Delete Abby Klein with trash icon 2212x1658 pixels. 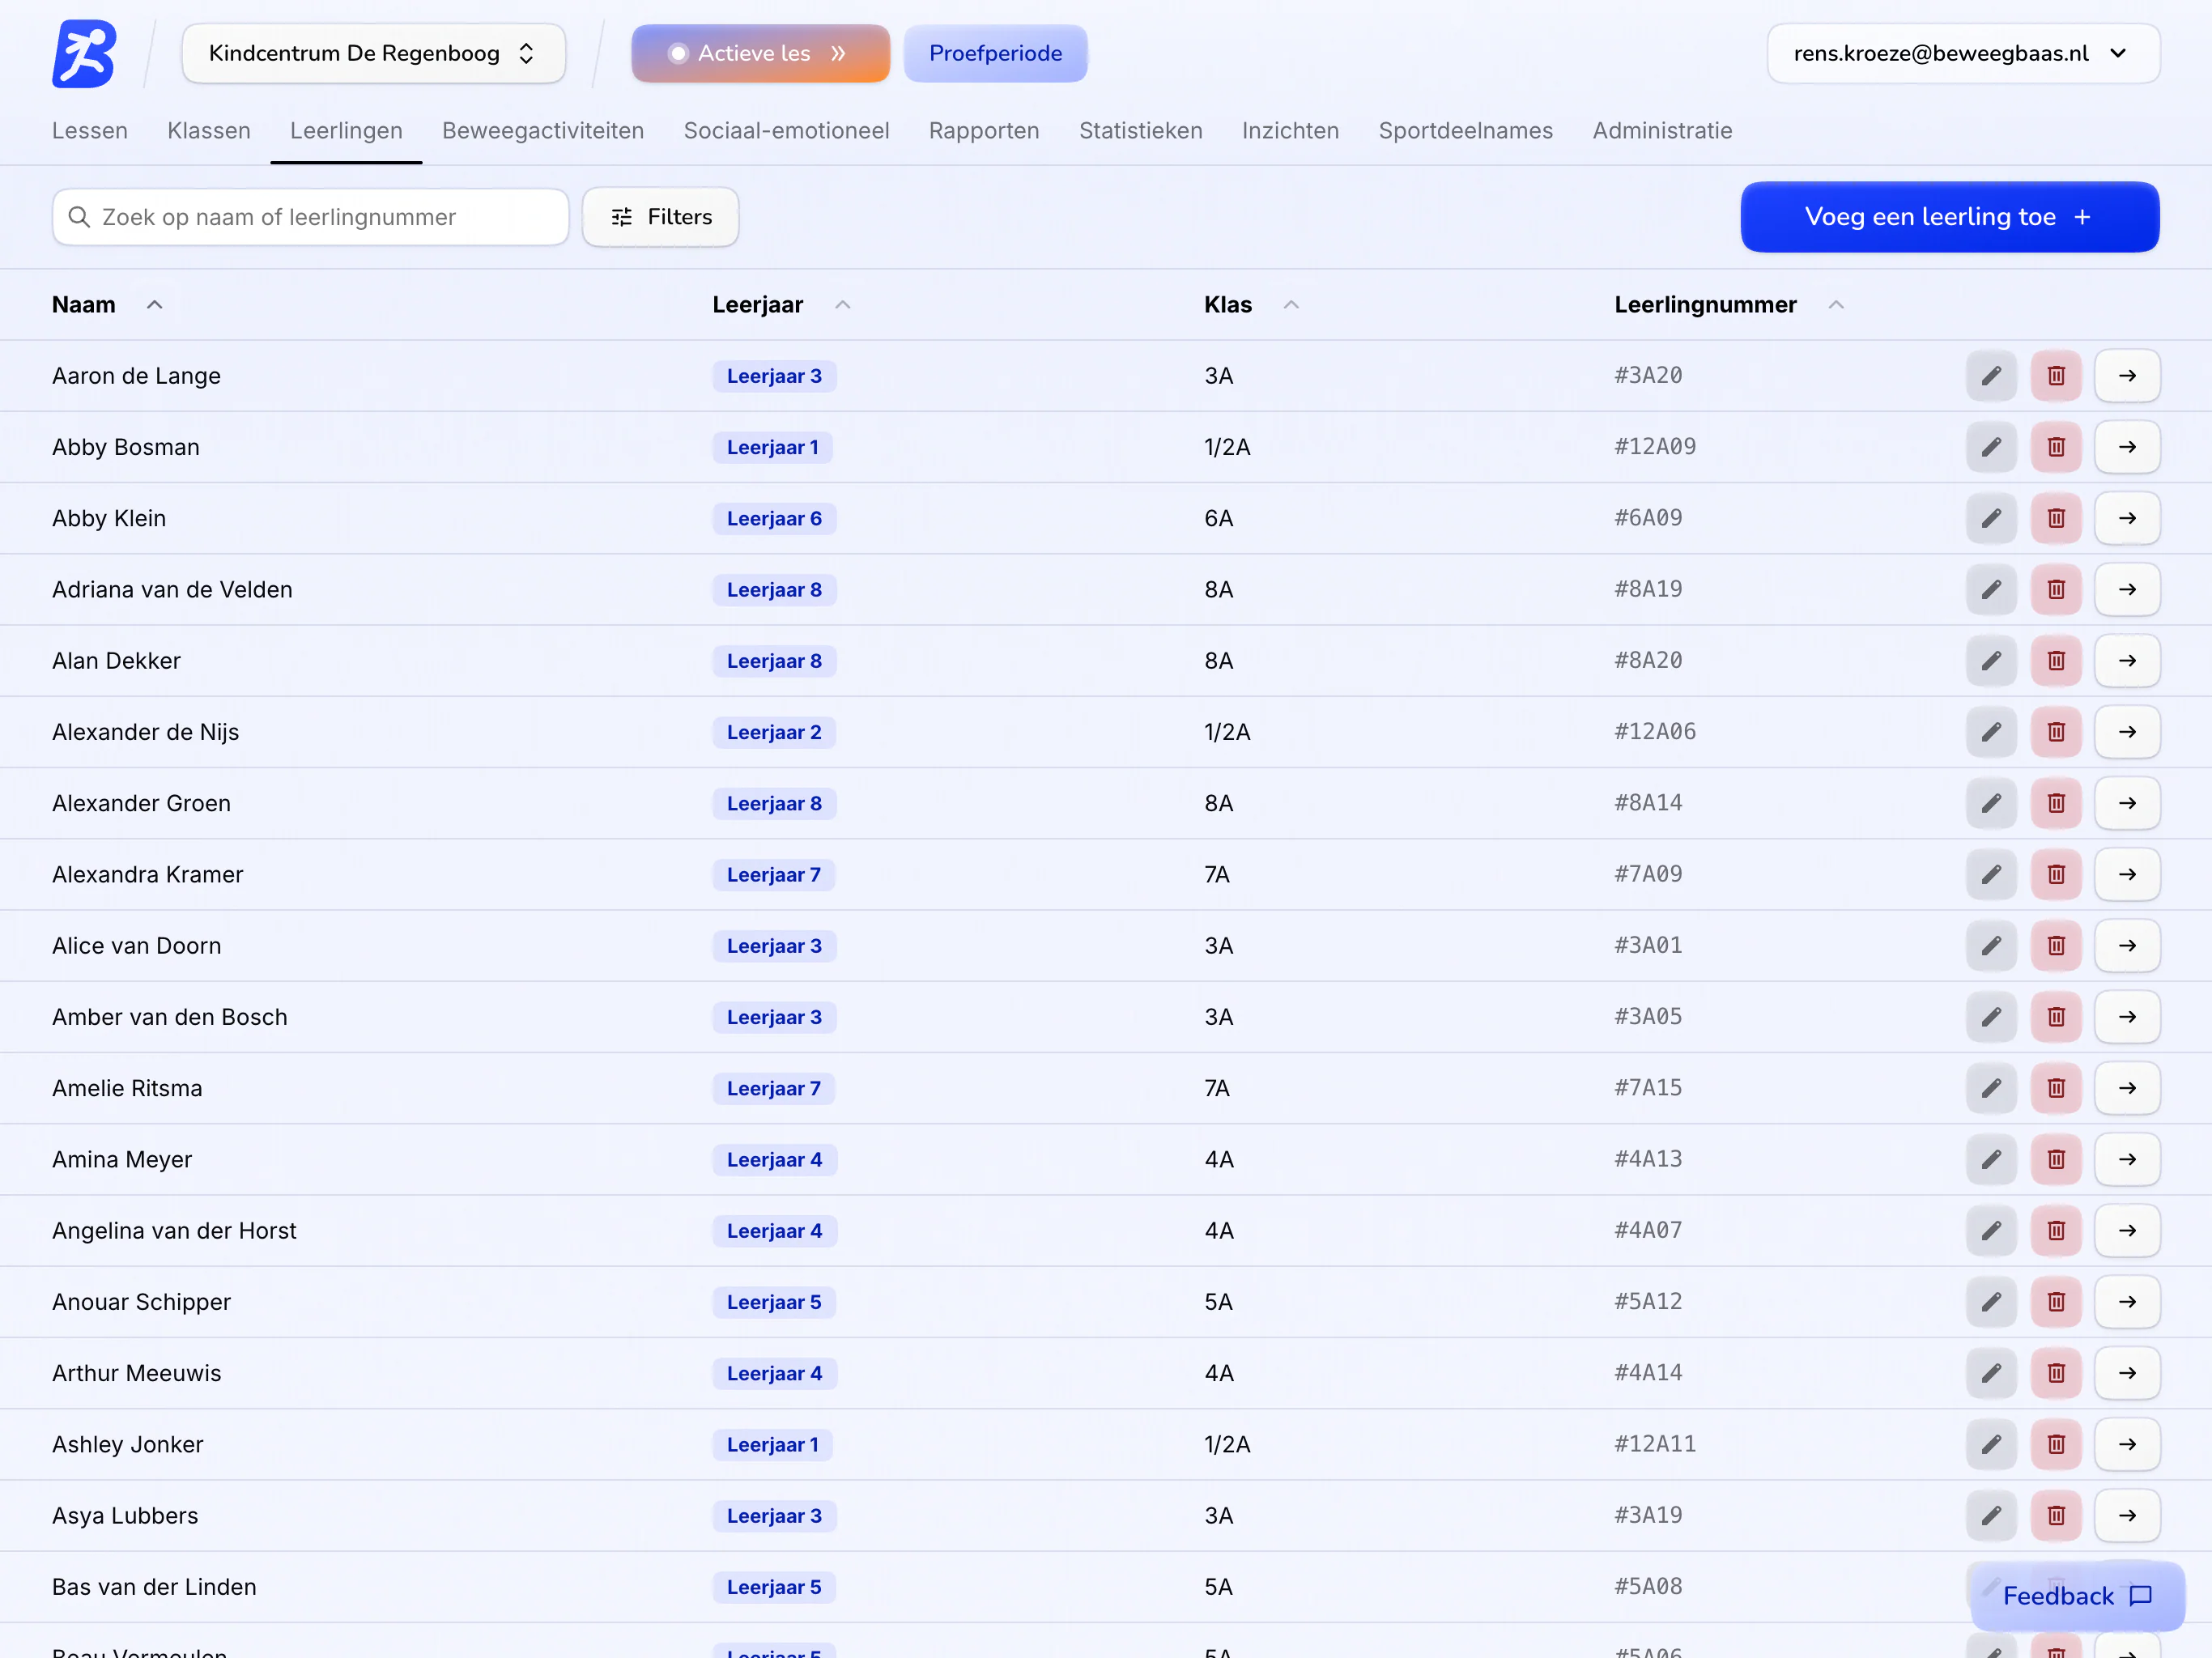click(x=2056, y=518)
